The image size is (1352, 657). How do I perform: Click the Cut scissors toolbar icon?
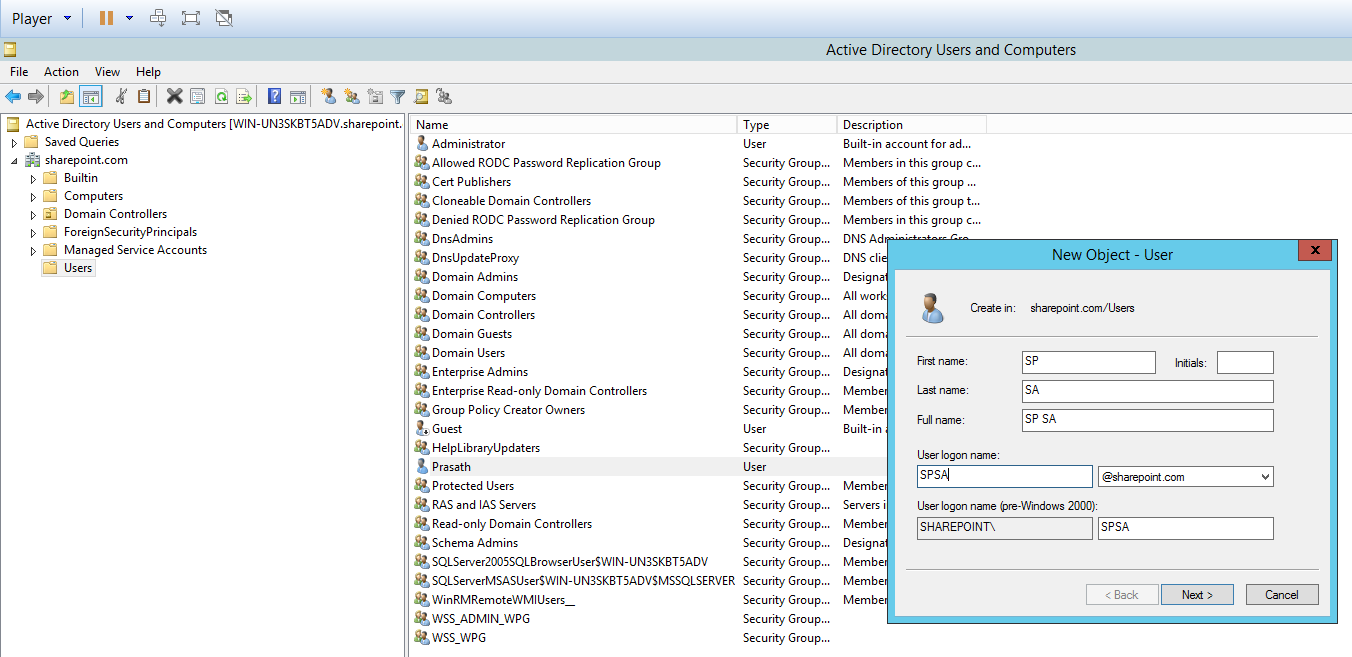click(x=121, y=97)
